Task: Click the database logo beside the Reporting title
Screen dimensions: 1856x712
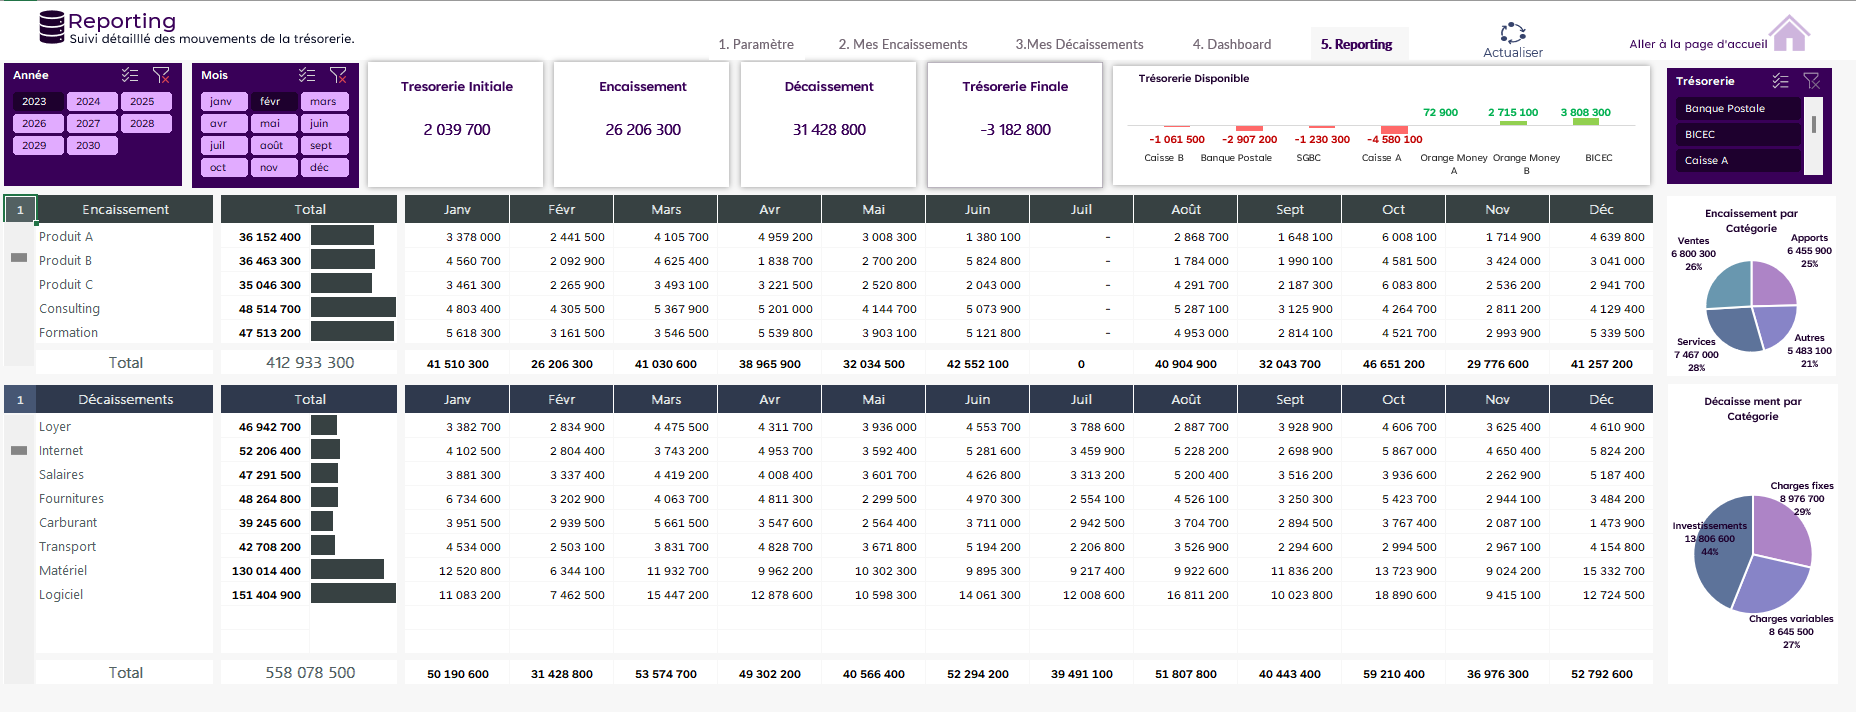Action: point(52,28)
